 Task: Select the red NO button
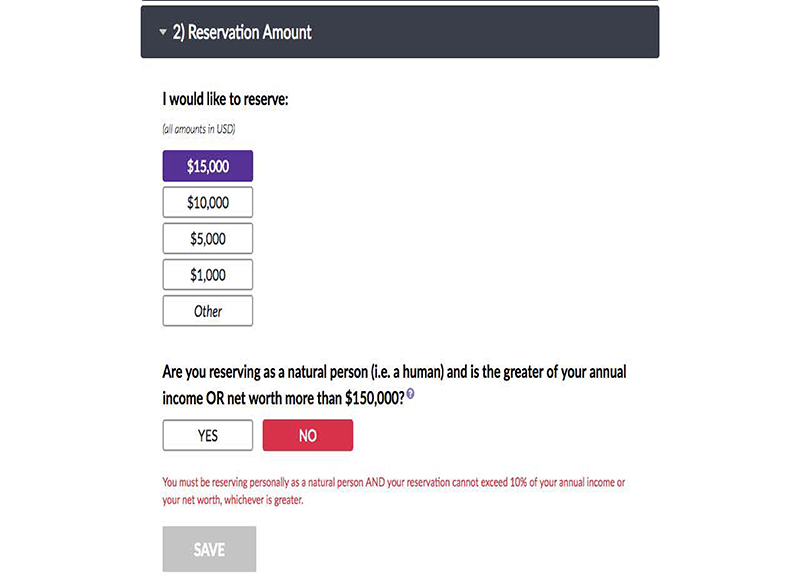coord(307,435)
